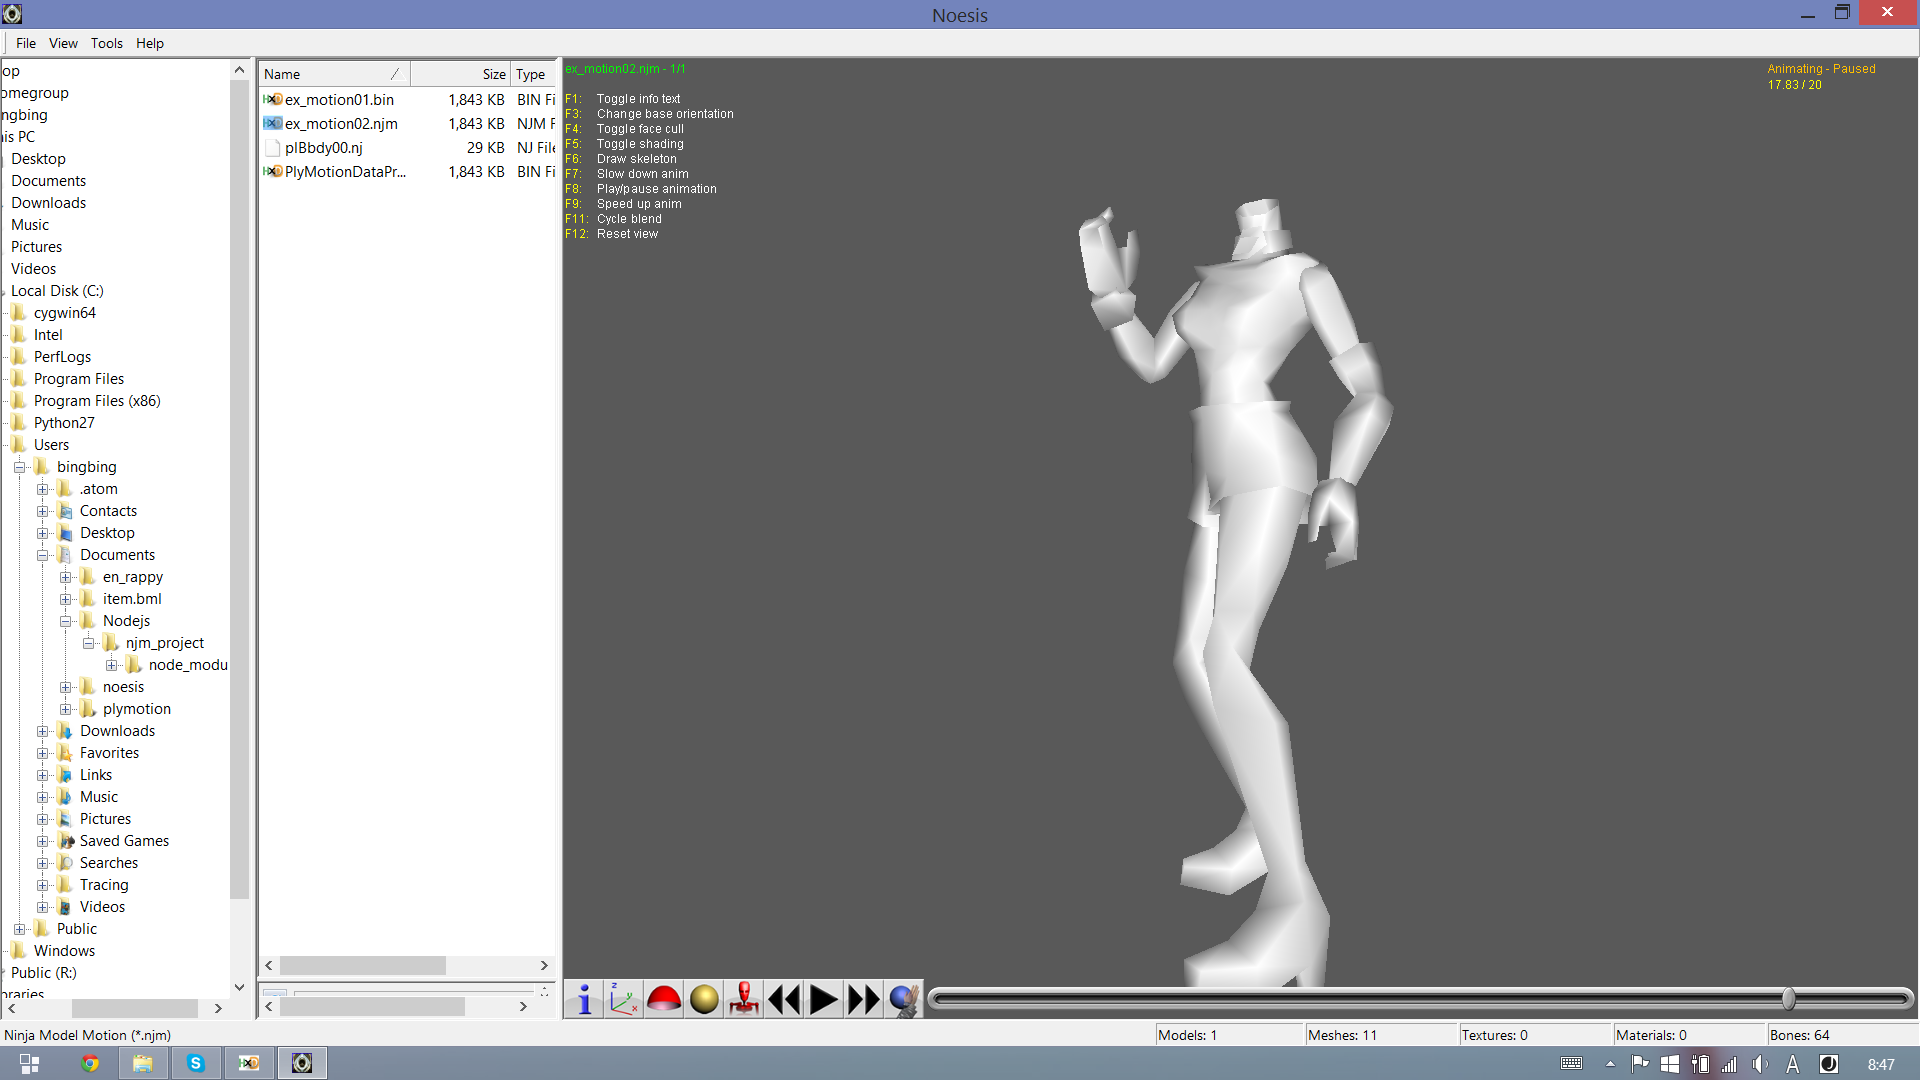1920x1080 pixels.
Task: Open File Explorer from the taskbar
Action: [x=143, y=1064]
